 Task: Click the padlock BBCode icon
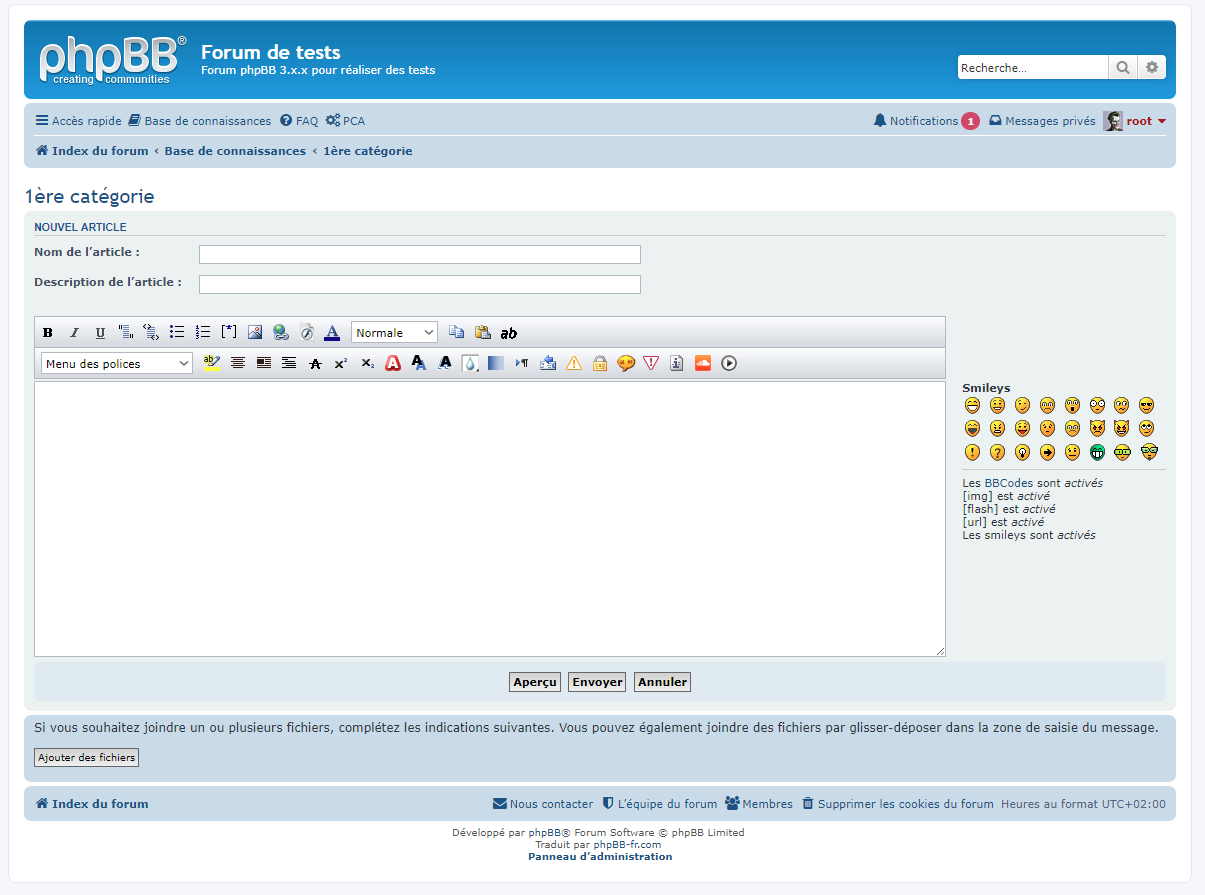coord(600,364)
